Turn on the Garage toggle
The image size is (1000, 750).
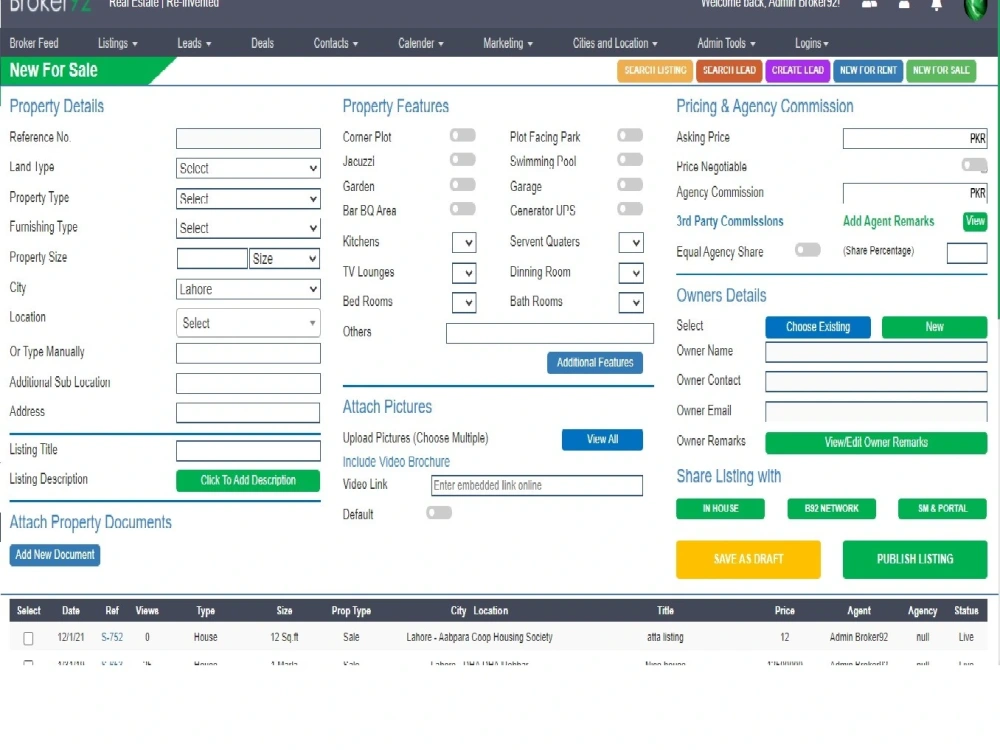pyautogui.click(x=629, y=184)
